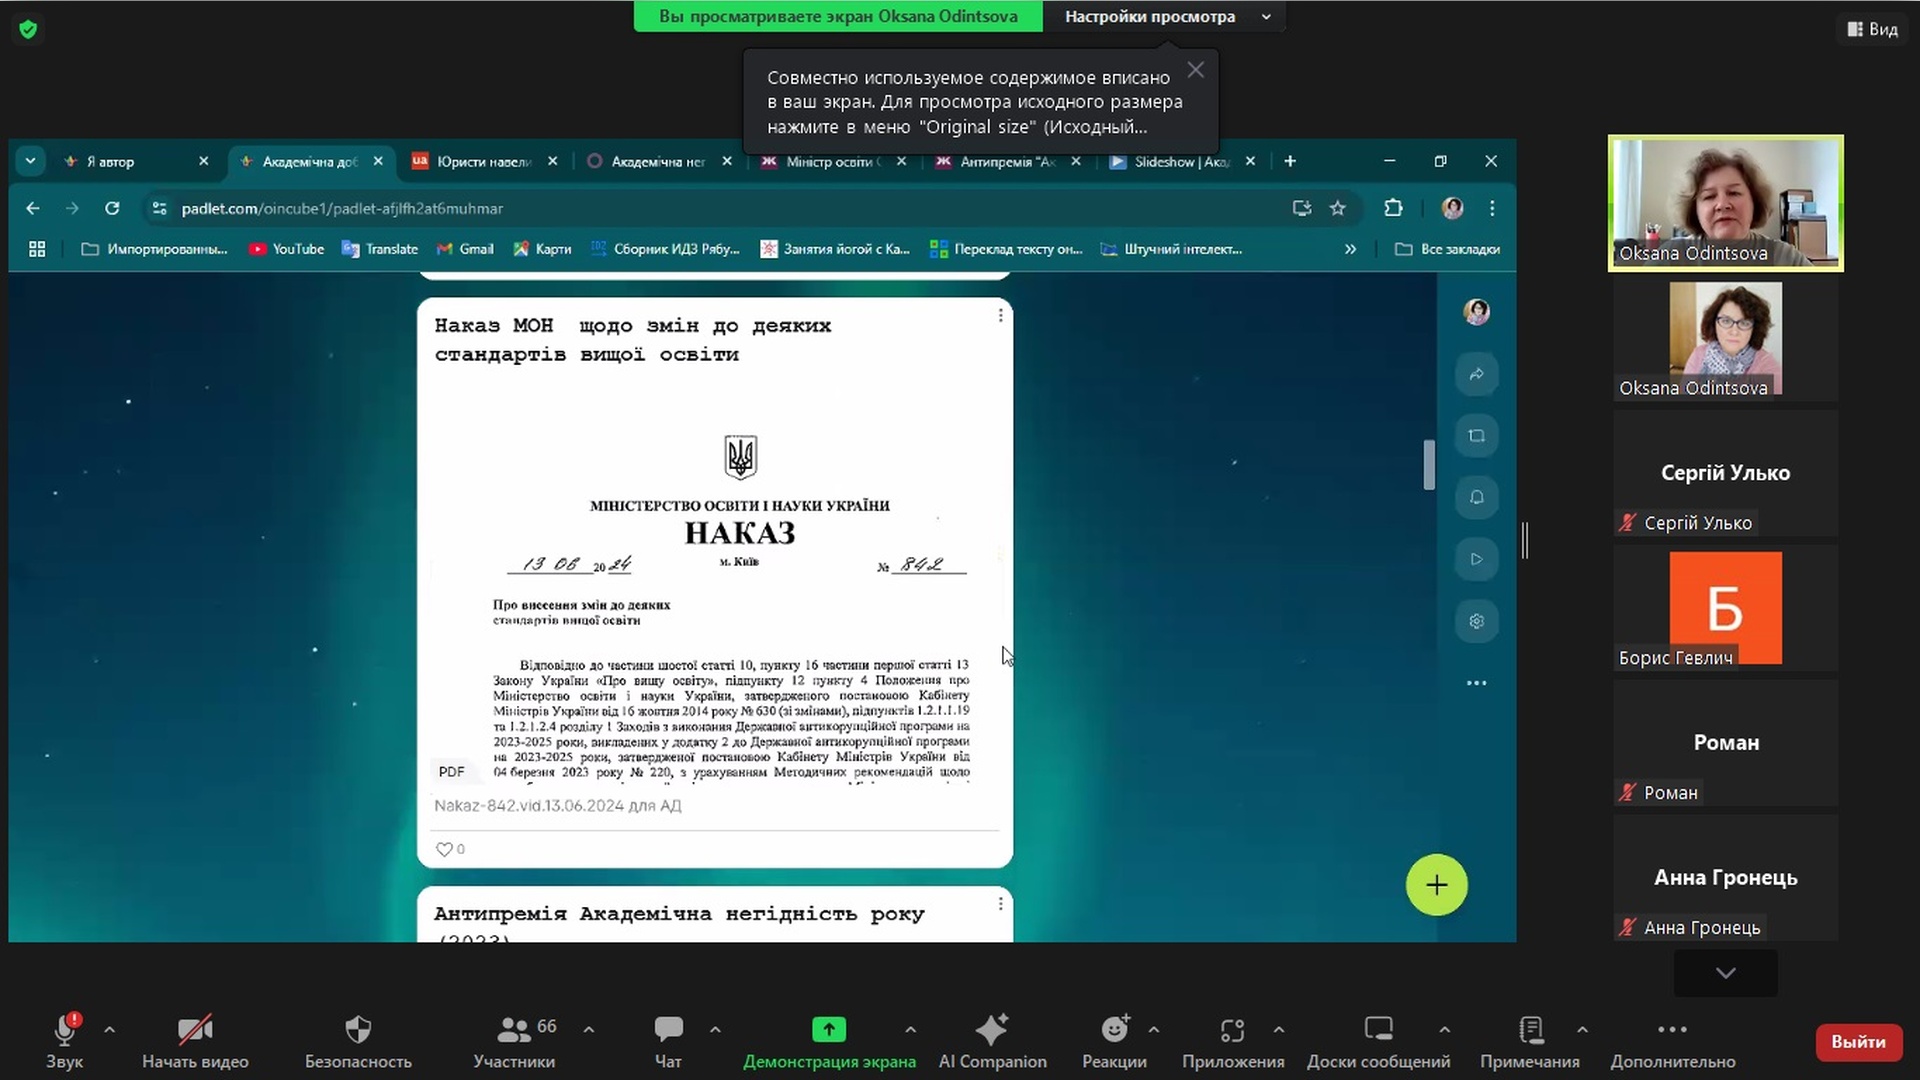Click the Демонстрация экрана share button

point(829,1040)
